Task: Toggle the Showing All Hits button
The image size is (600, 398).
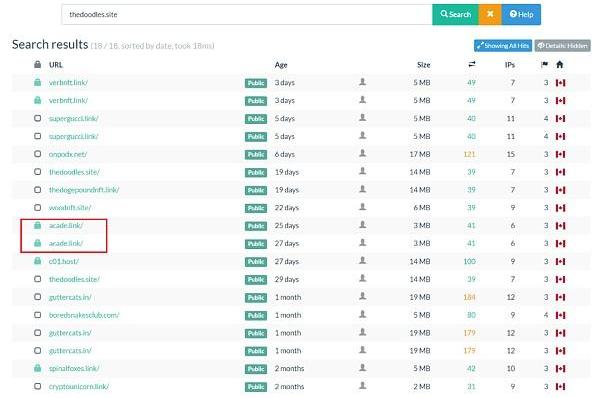Action: point(503,46)
